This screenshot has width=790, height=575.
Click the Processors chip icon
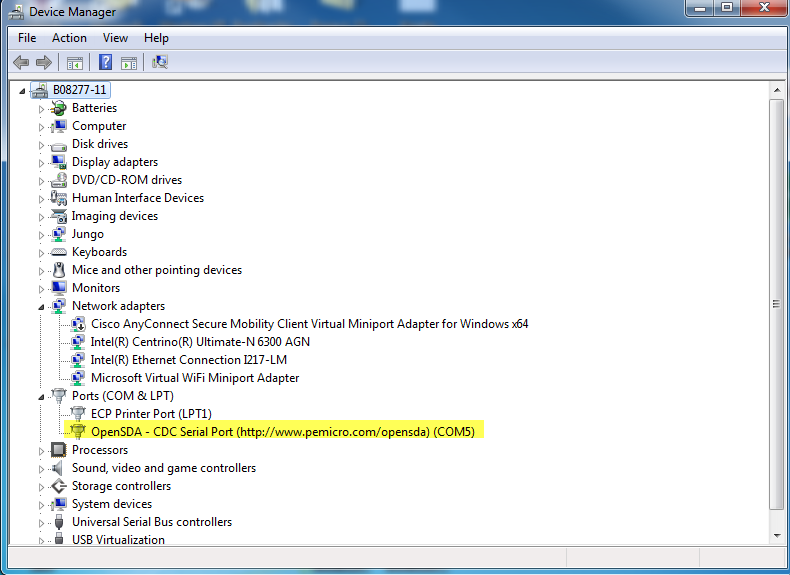tap(59, 450)
